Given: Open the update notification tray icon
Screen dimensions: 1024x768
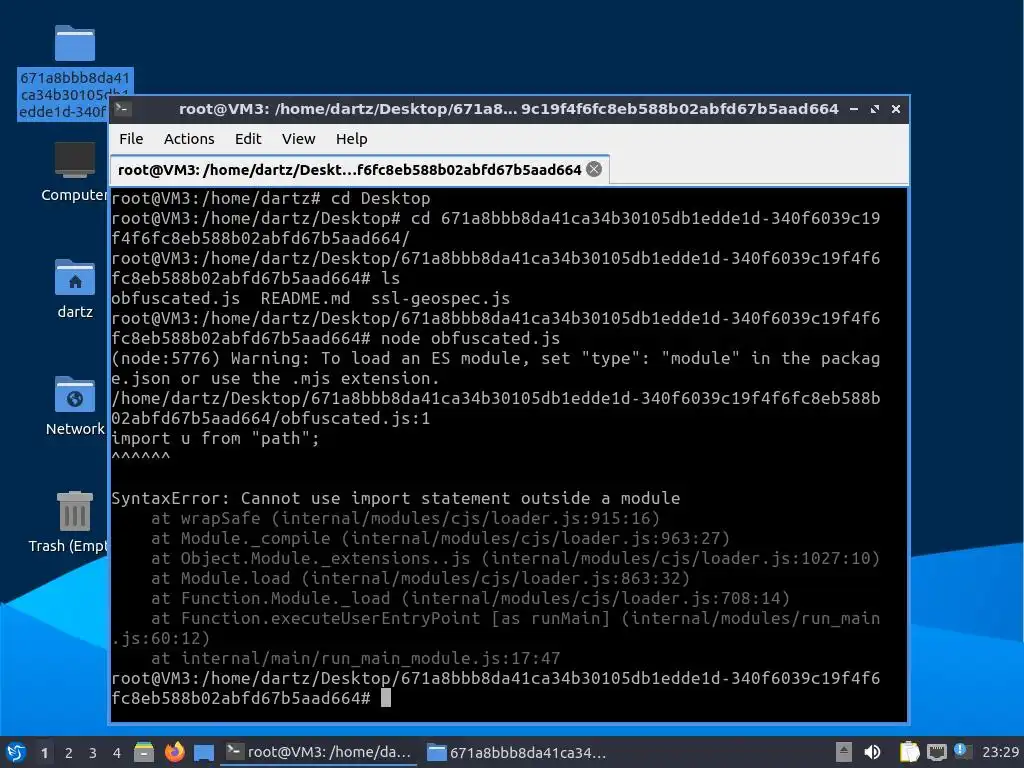Looking at the screenshot, I should [962, 751].
